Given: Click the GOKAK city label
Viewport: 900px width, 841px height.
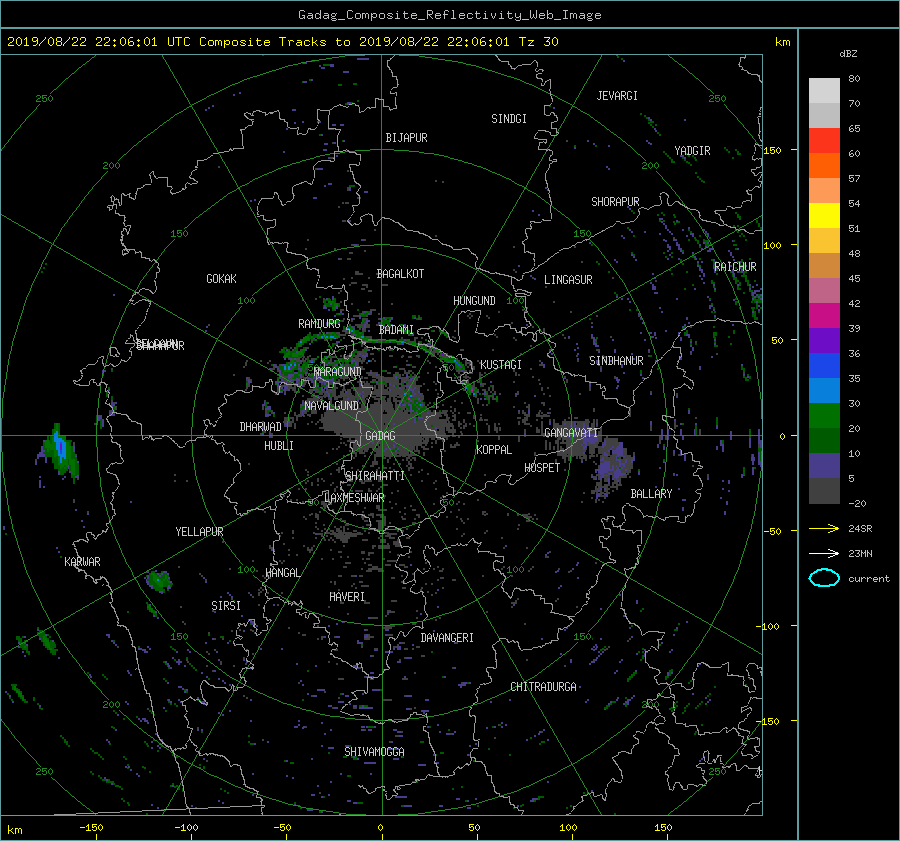Looking at the screenshot, I should pyautogui.click(x=222, y=278).
